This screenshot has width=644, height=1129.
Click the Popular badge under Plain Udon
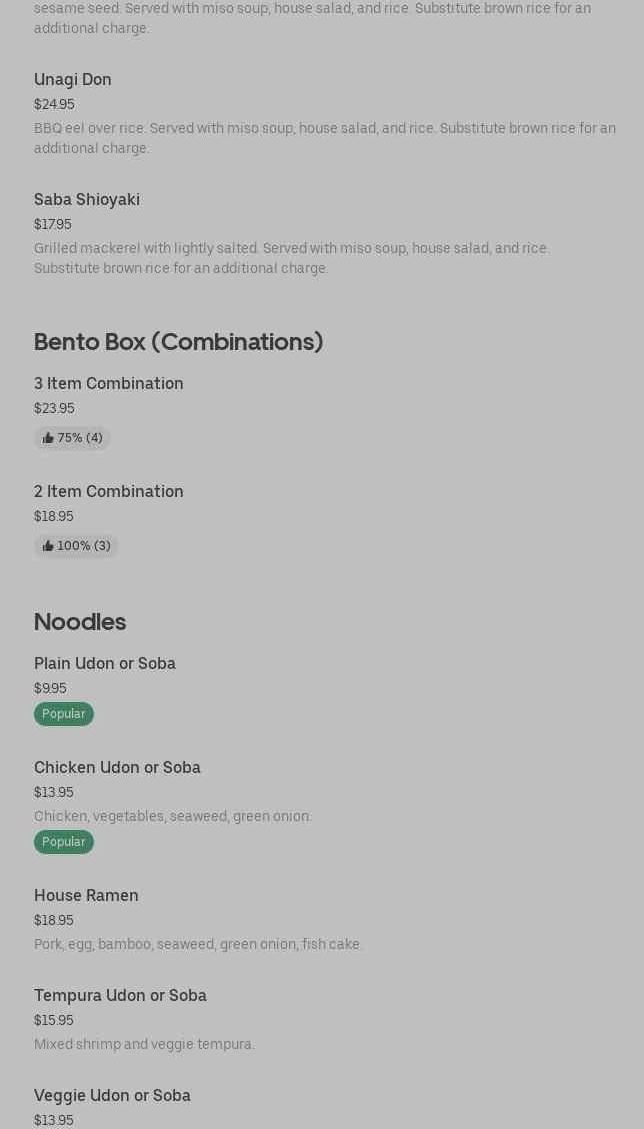point(64,714)
